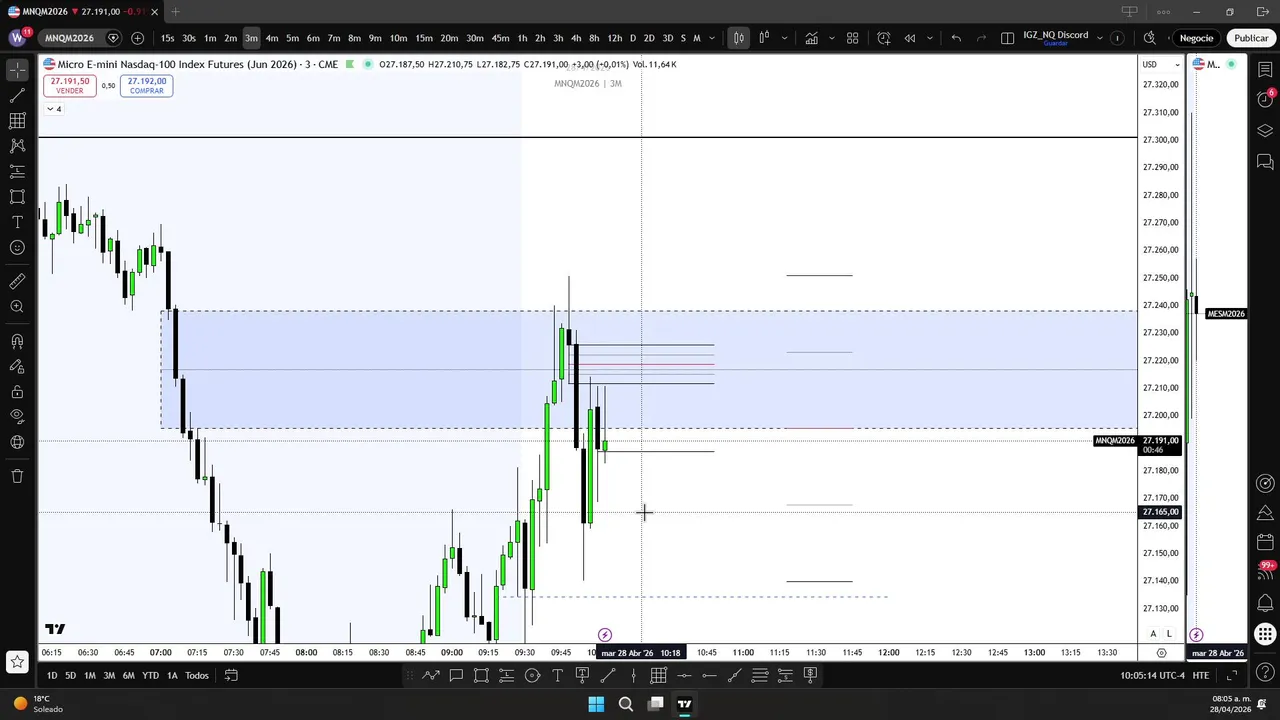Open the object tree globe icon

(17, 442)
